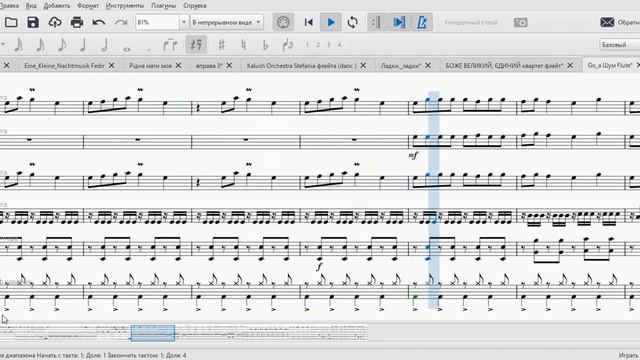Close the БОЖЕ ВЕЛИКИЙ, ЄДИНИЙ tab
640x360 pixels.
tap(570, 65)
